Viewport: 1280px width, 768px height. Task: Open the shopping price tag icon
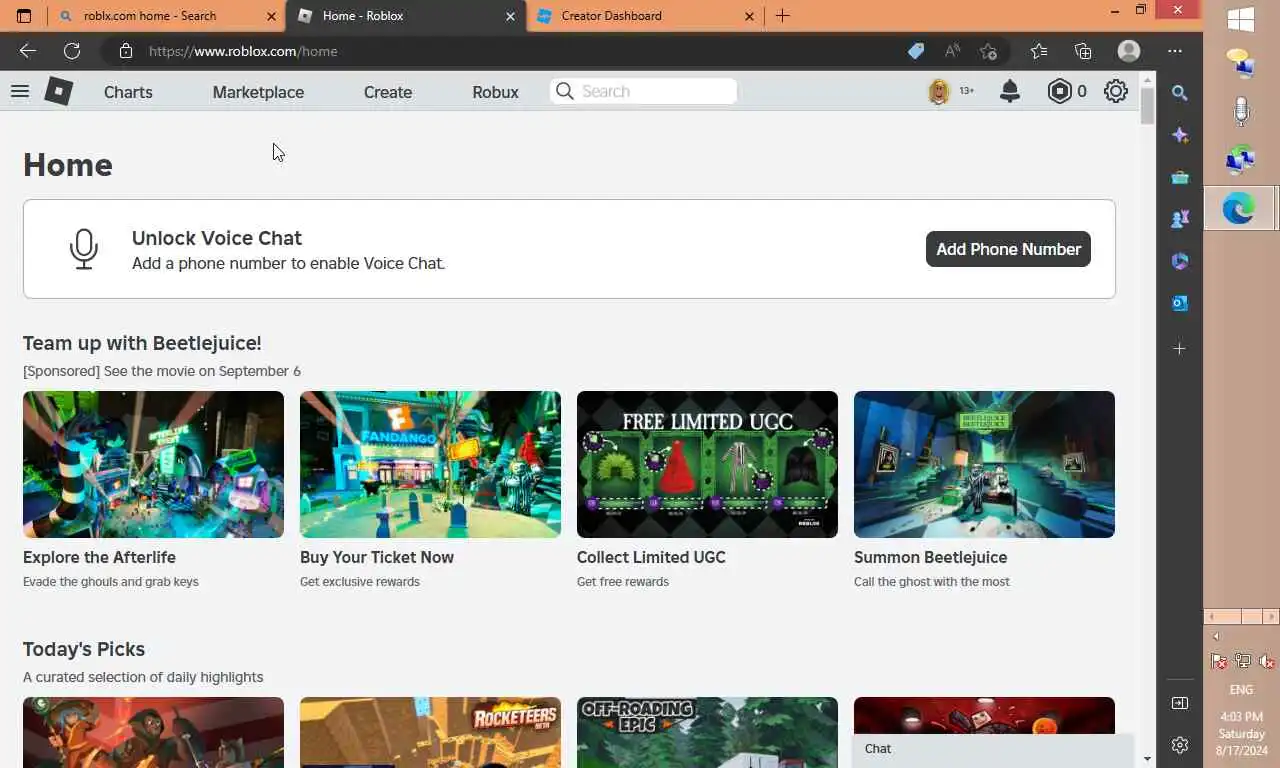916,51
